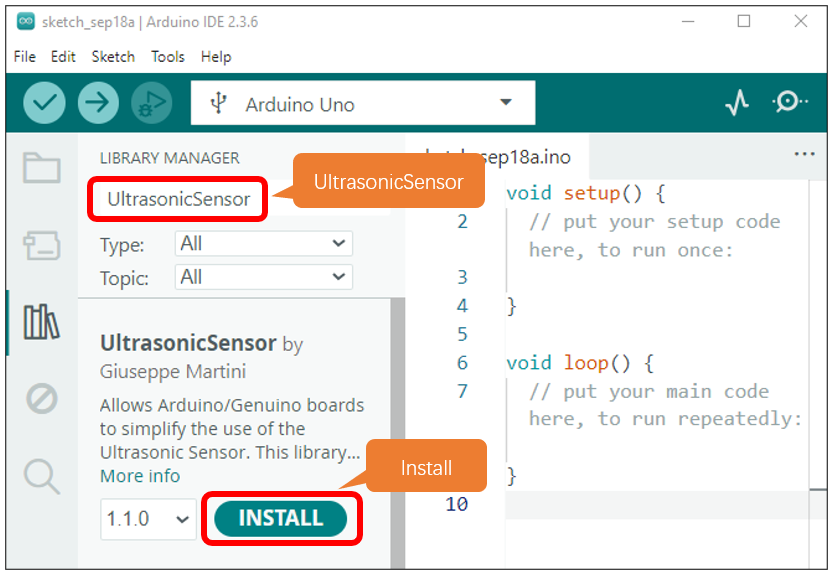Open the Serial Monitor
Image resolution: width=833 pixels, height=575 pixels.
tap(790, 102)
